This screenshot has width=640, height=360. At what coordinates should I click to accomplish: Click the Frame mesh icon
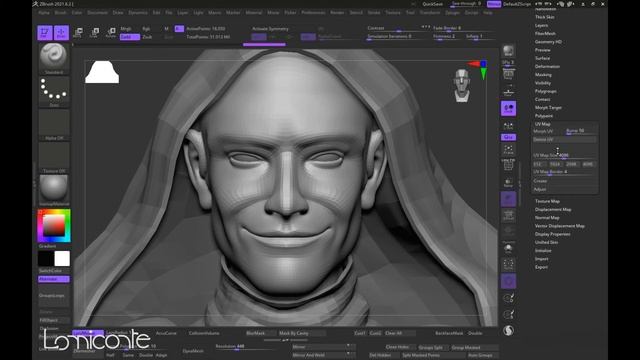pos(509,149)
